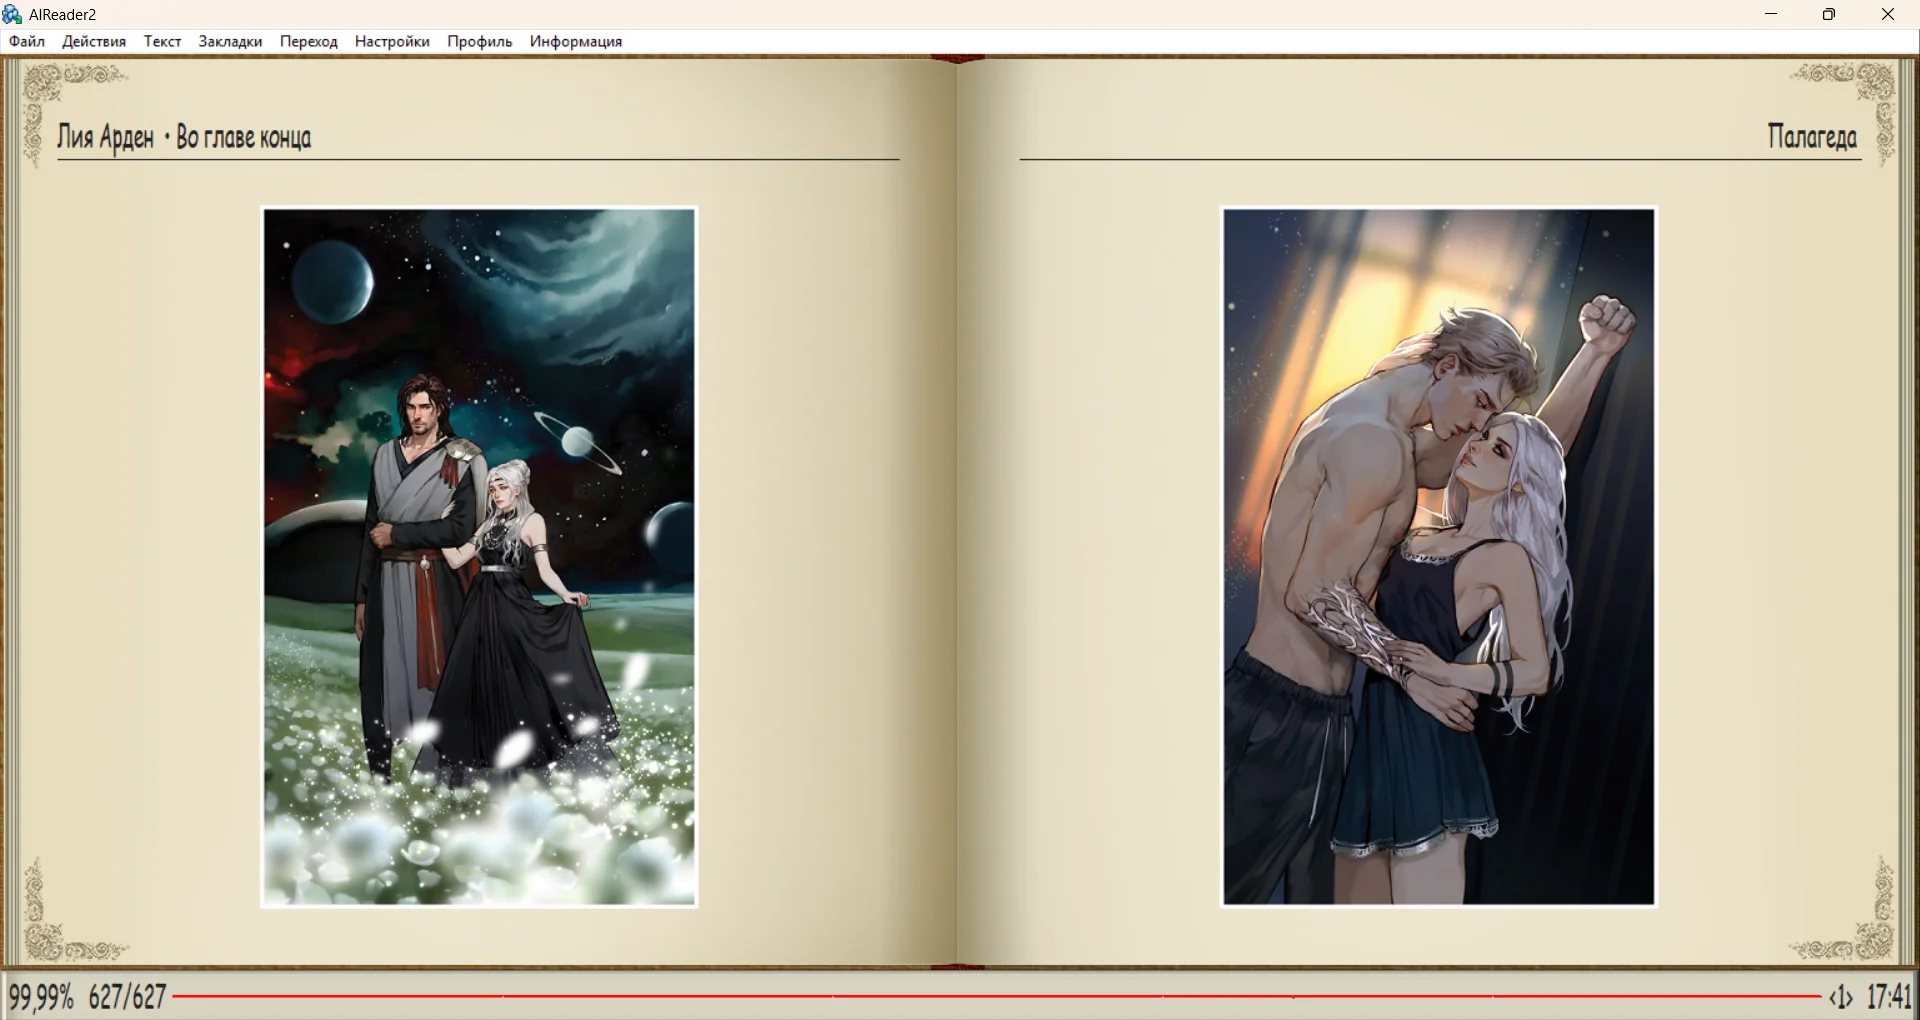
Task: Click the header 'Лия Арден · Во главе конца'
Action: 184,137
